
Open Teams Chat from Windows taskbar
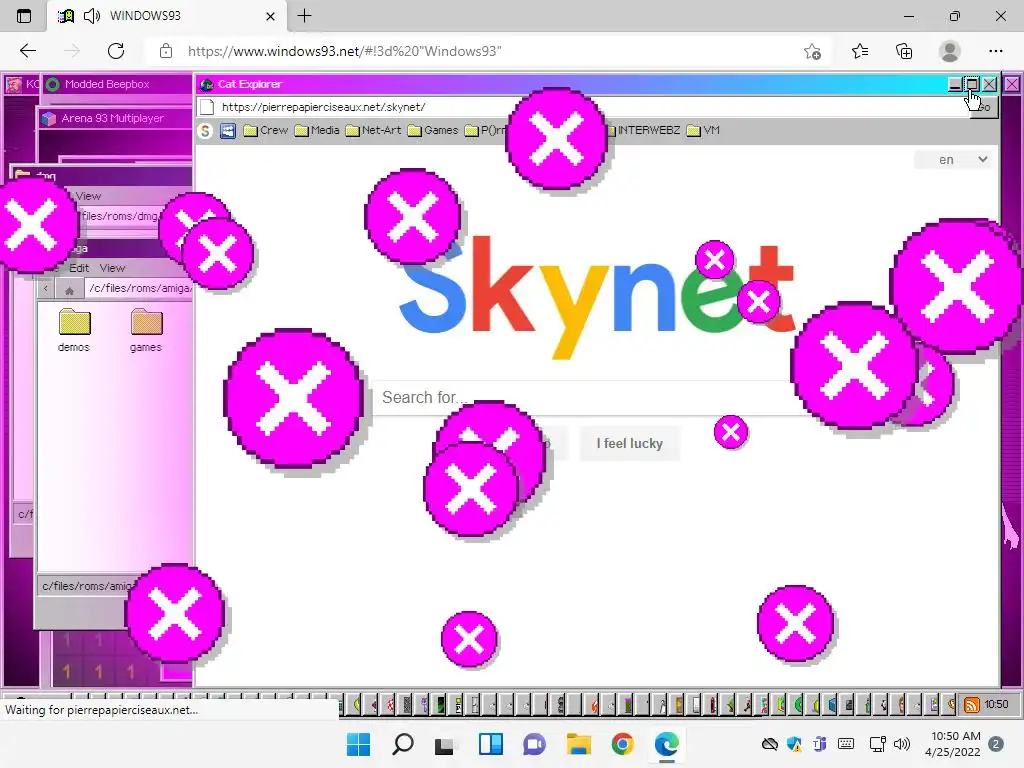[534, 744]
